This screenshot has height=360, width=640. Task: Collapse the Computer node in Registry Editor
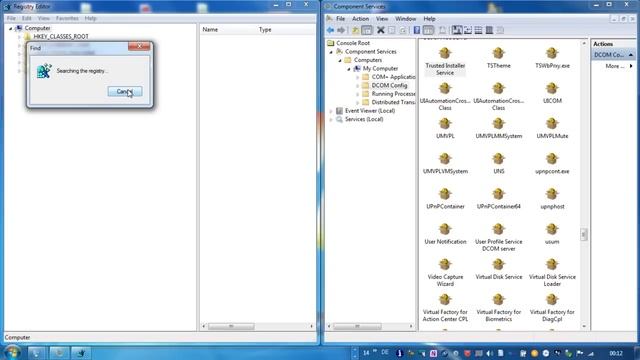[11, 29]
